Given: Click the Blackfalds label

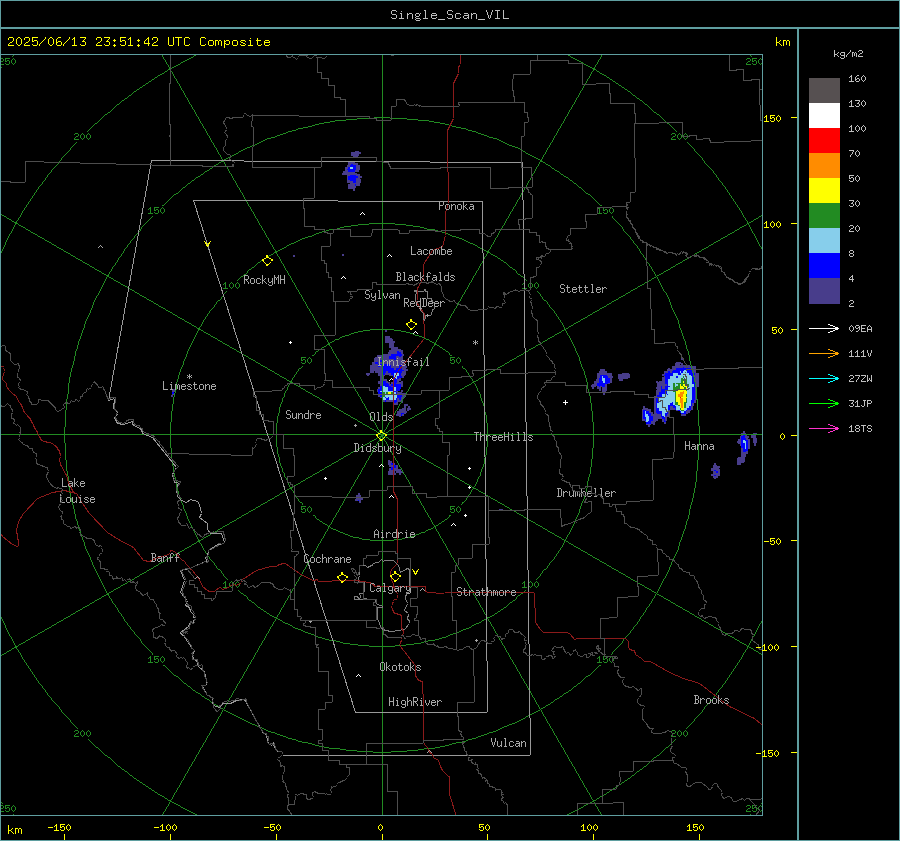Looking at the screenshot, I should (x=425, y=277).
